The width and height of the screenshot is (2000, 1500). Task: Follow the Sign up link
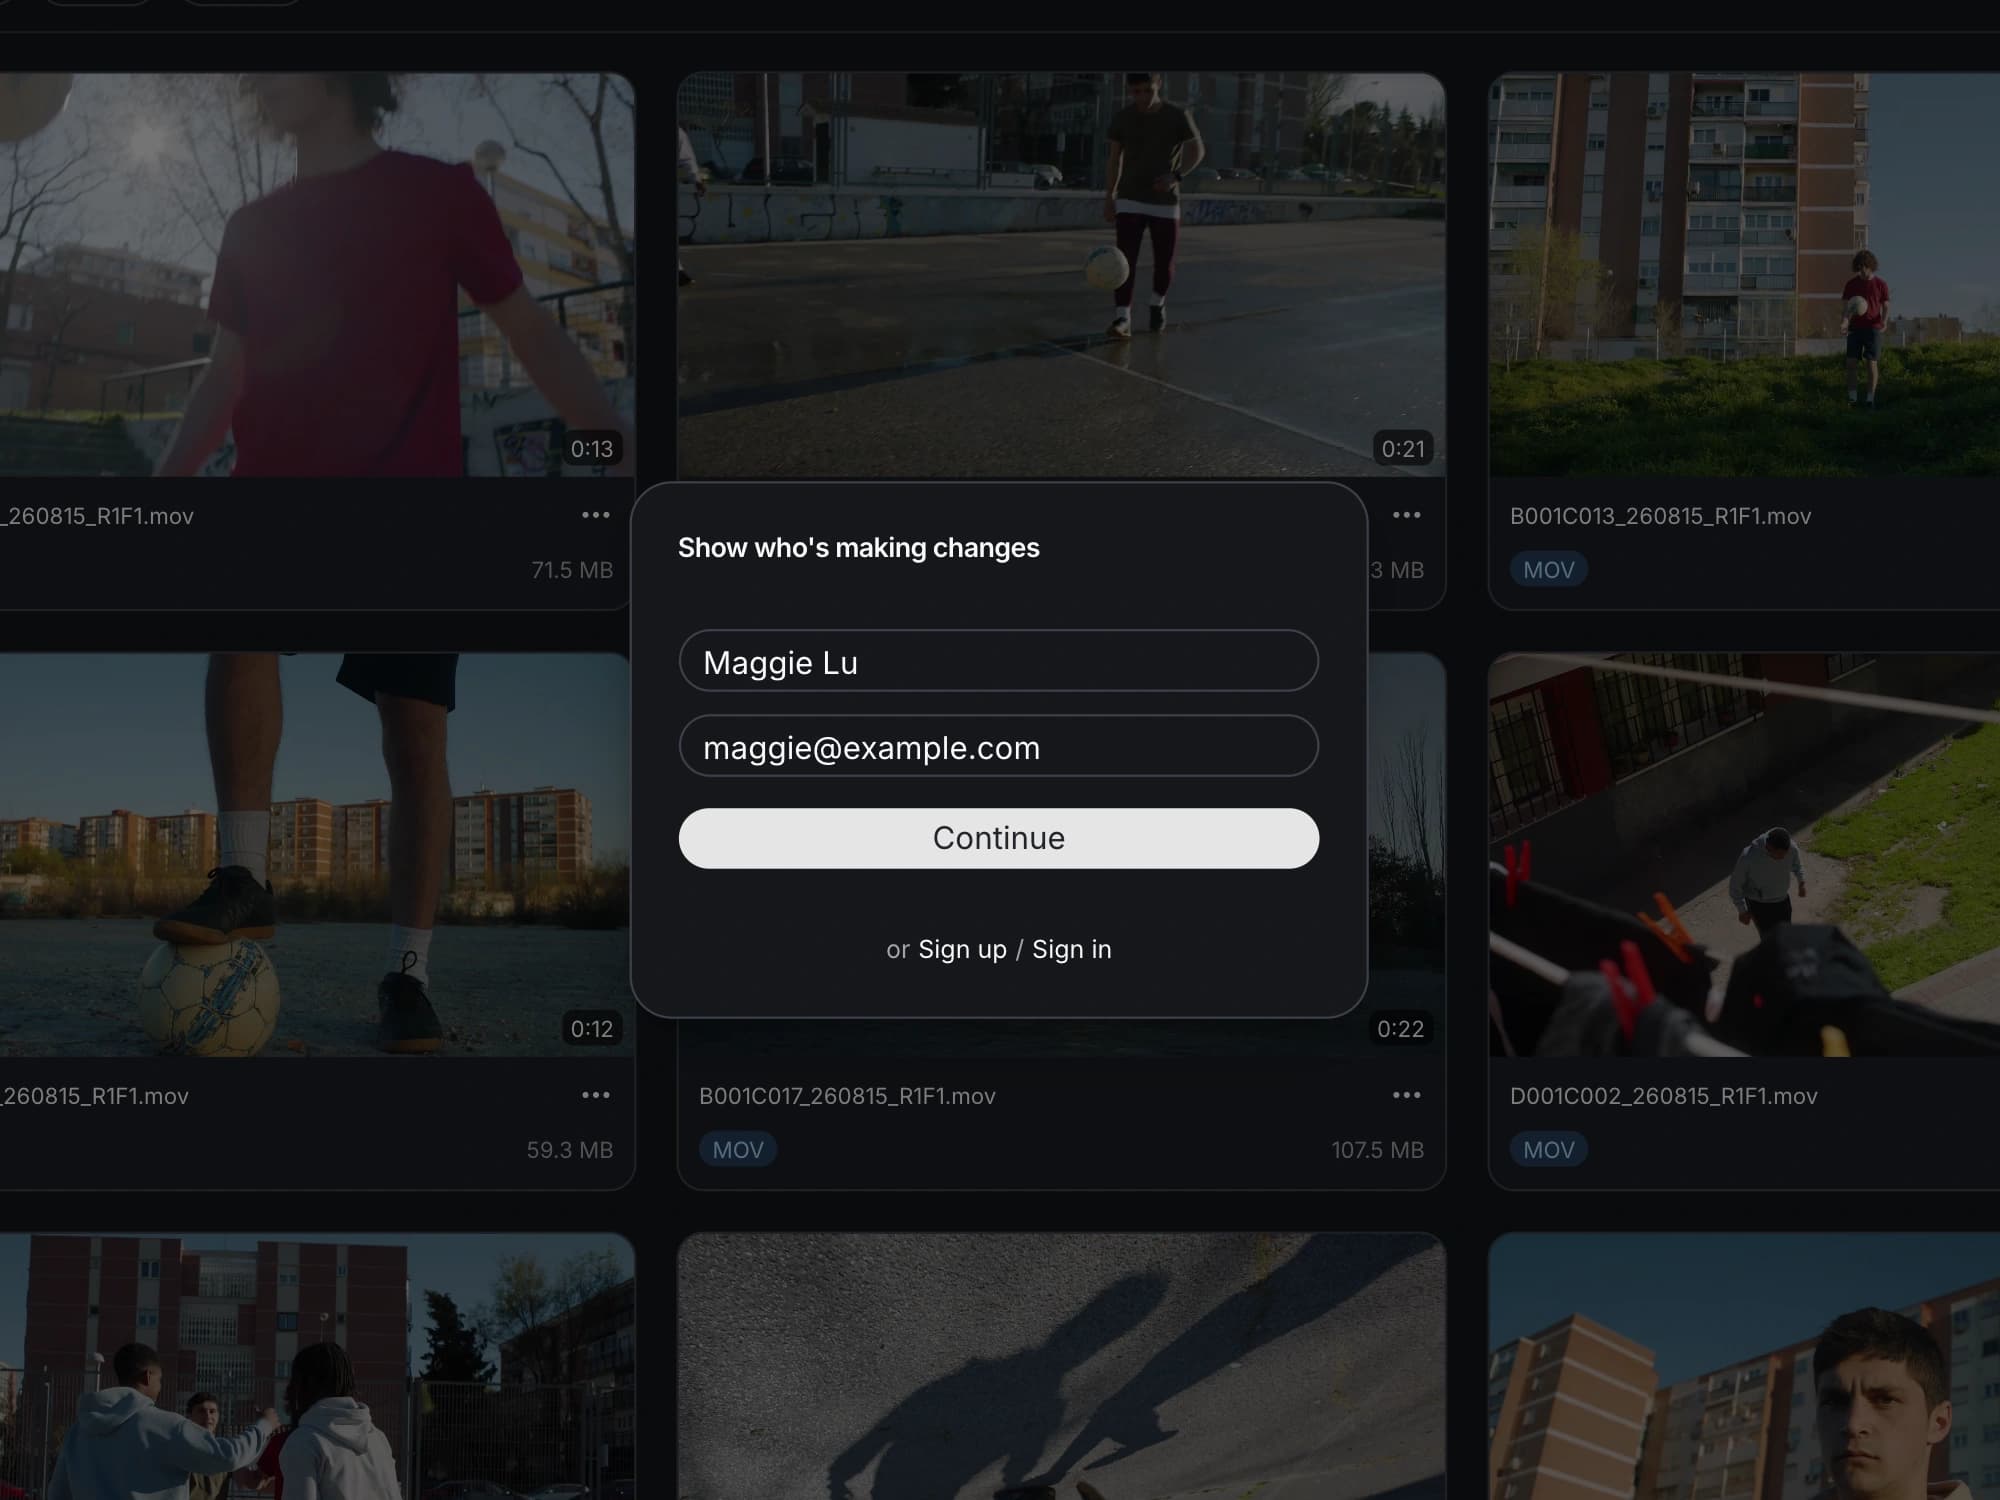point(962,949)
